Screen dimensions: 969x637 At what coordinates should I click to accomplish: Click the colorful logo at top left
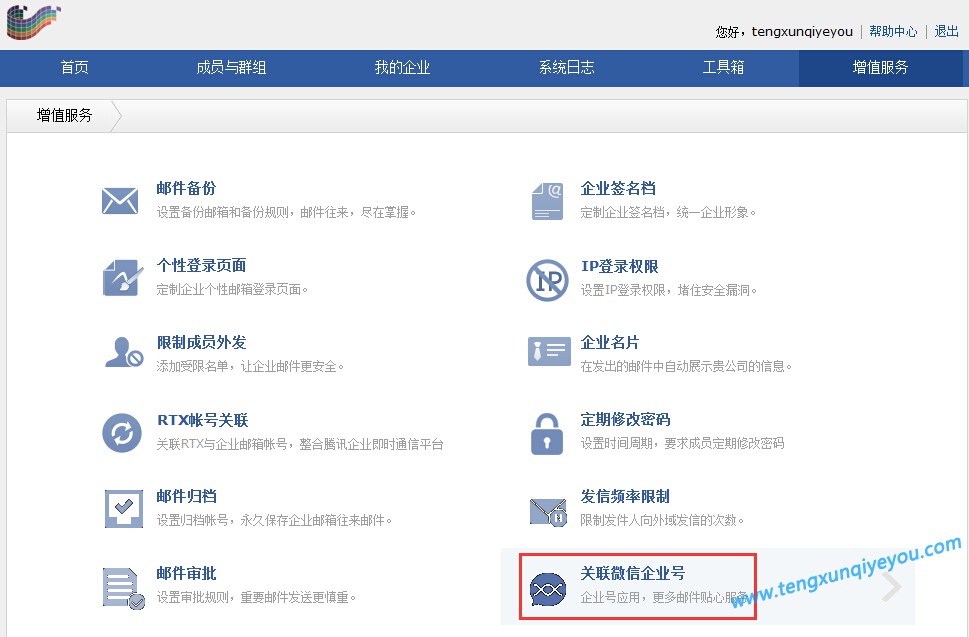[33, 22]
